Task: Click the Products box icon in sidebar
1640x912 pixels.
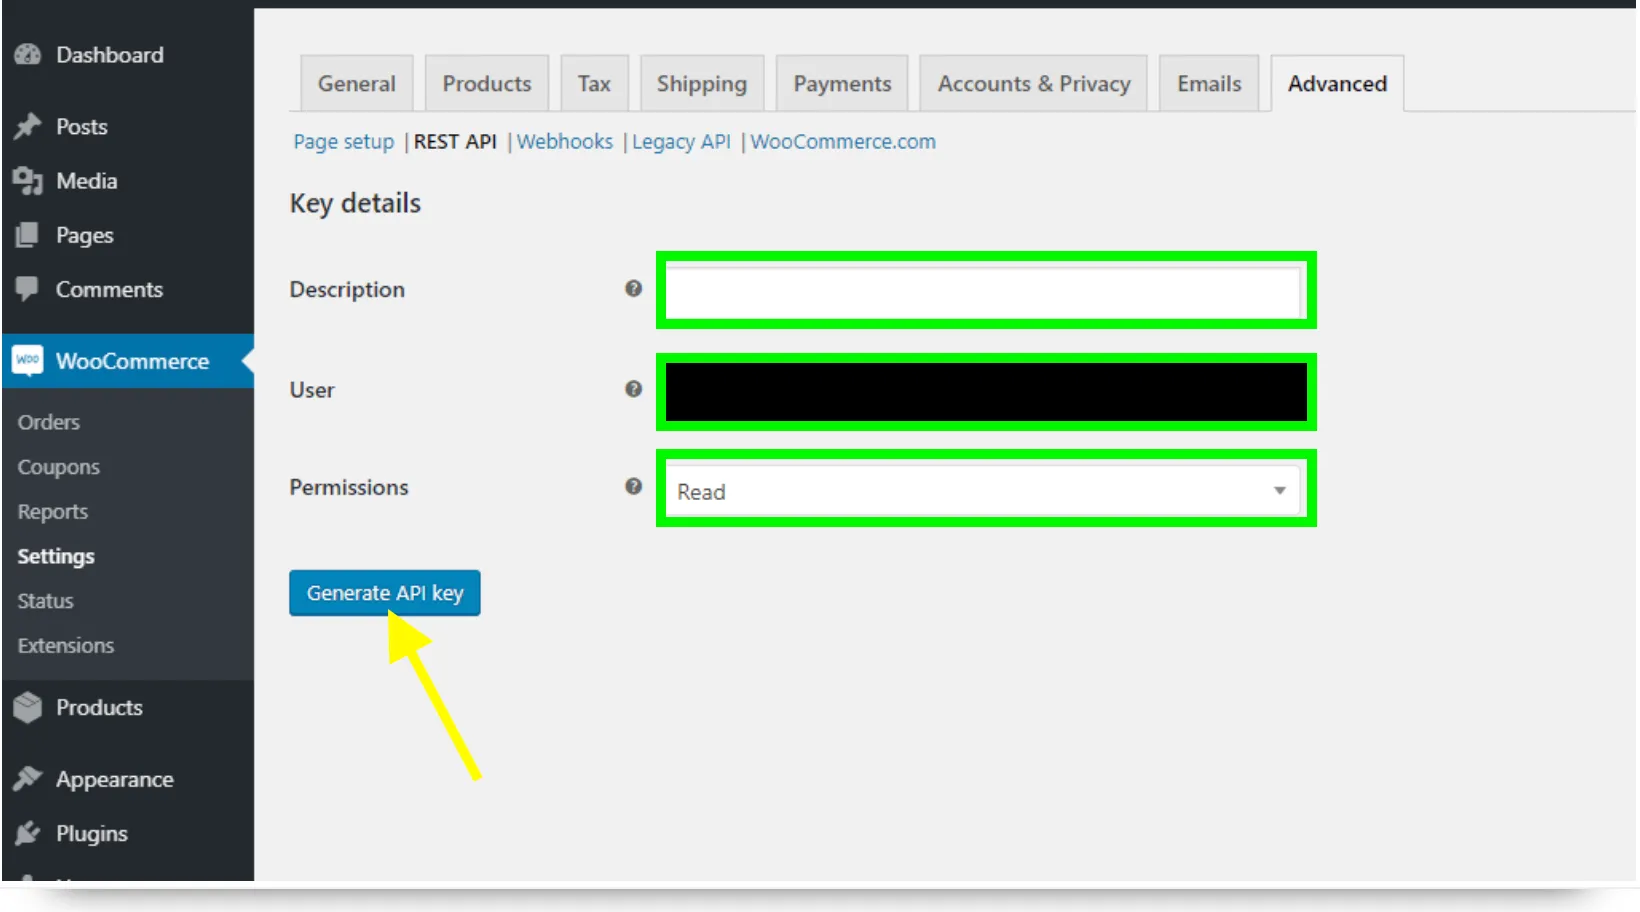Action: [28, 707]
